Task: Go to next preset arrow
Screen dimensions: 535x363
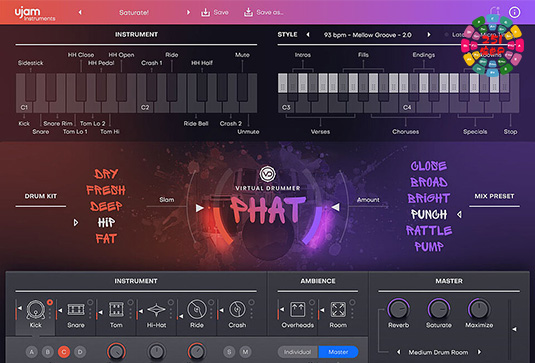Action: [x=188, y=12]
